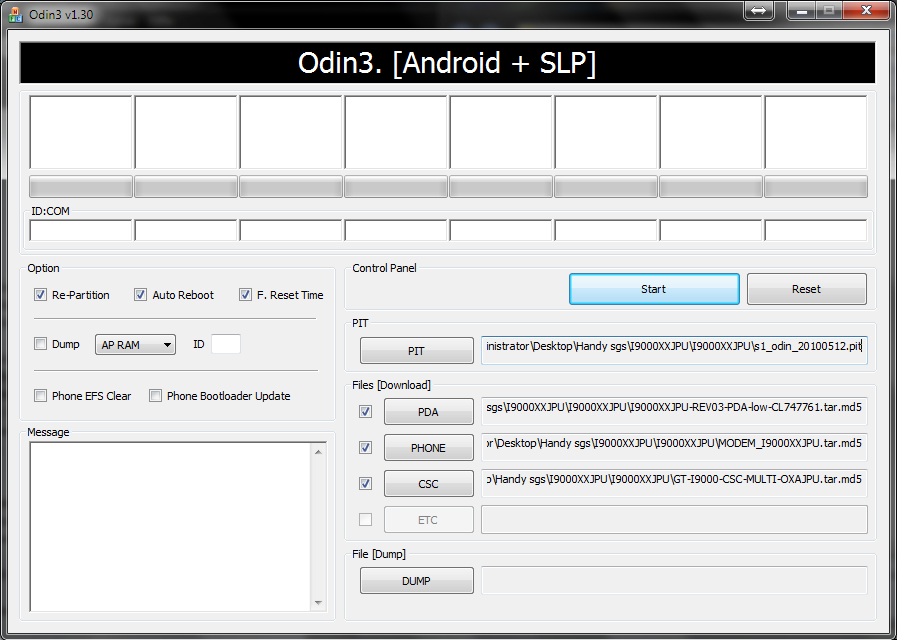Viewport: 904px width, 640px height.
Task: Click the CSC file button
Action: [x=428, y=484]
